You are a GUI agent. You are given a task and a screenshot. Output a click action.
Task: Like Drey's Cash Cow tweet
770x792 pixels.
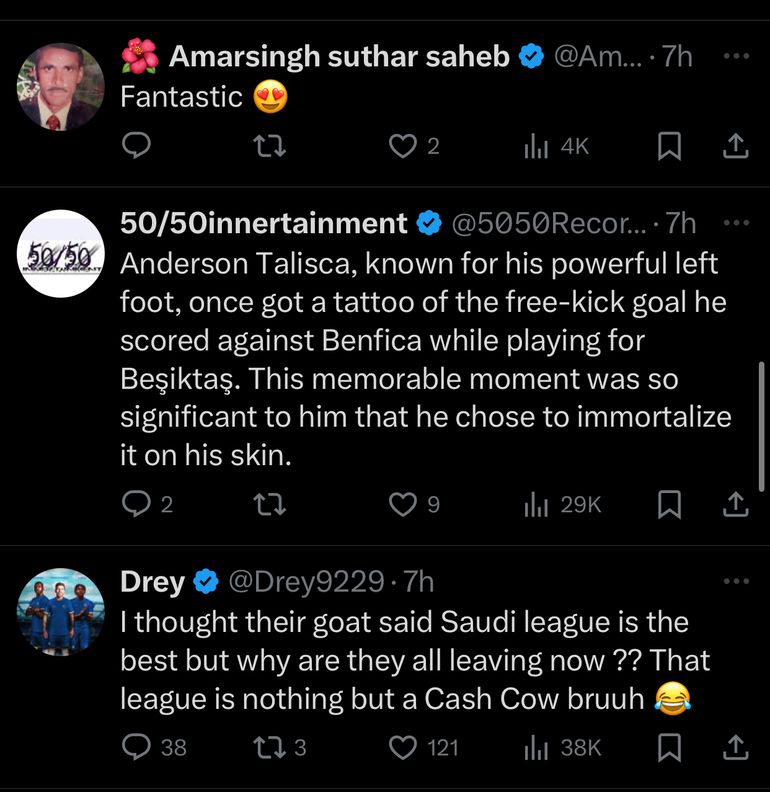[402, 746]
